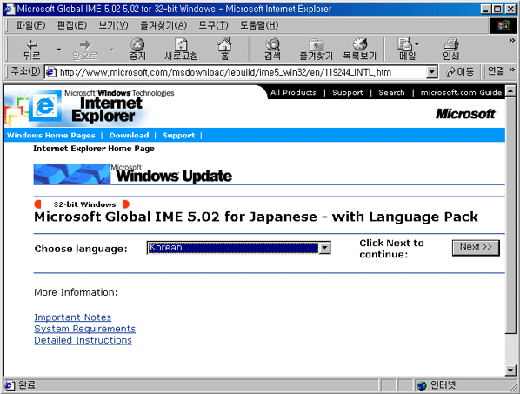
Task: Click microsoft.com Guide link
Action: pyautogui.click(x=461, y=92)
